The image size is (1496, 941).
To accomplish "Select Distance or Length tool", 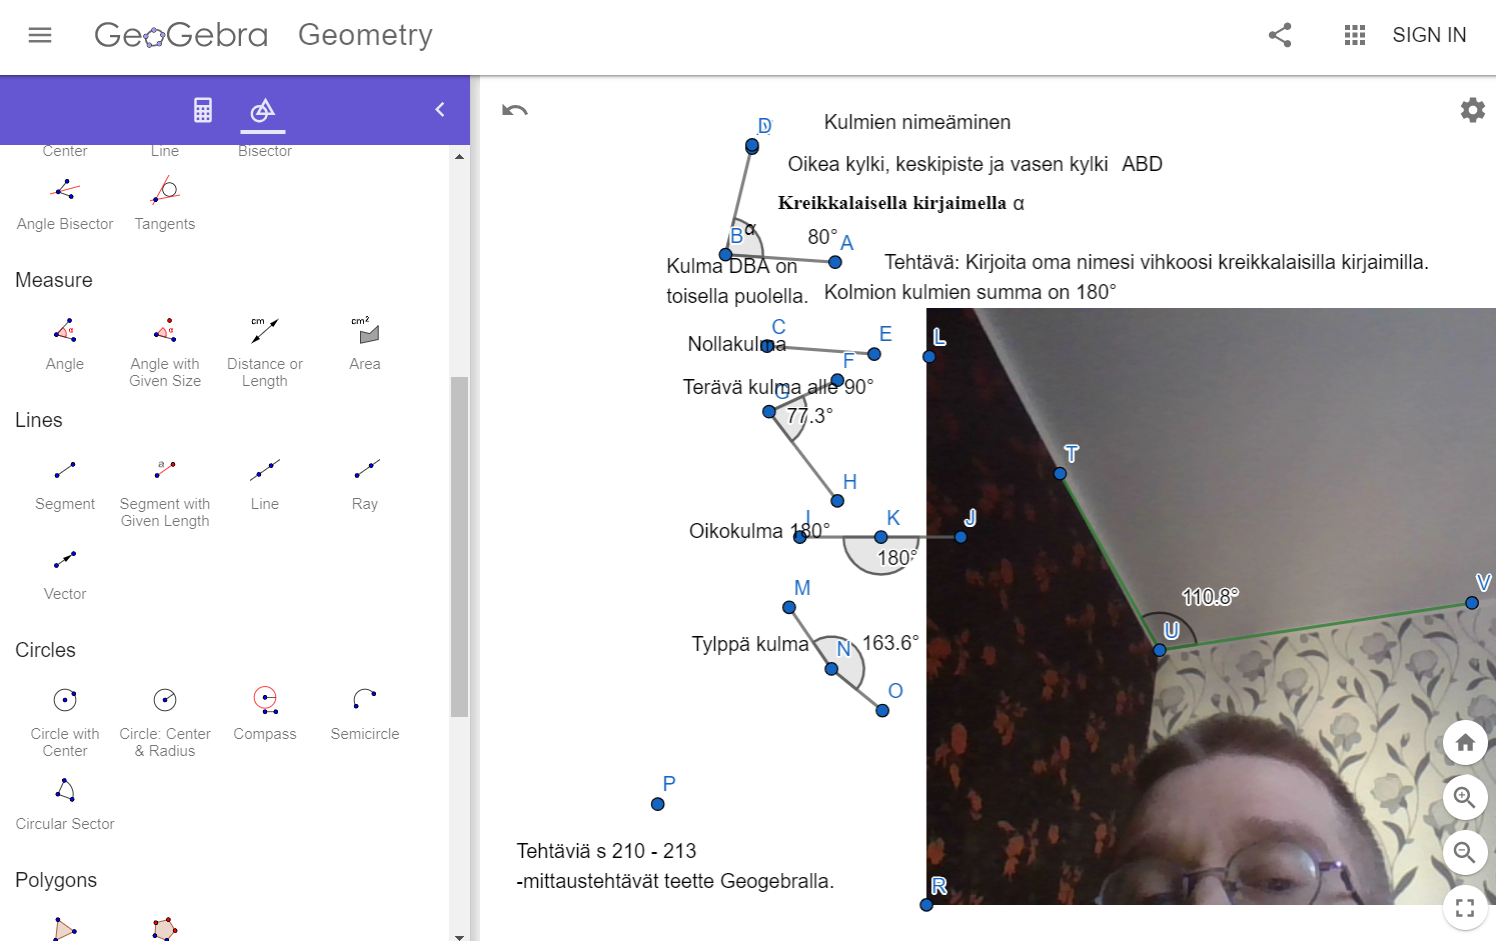I will 265,351.
